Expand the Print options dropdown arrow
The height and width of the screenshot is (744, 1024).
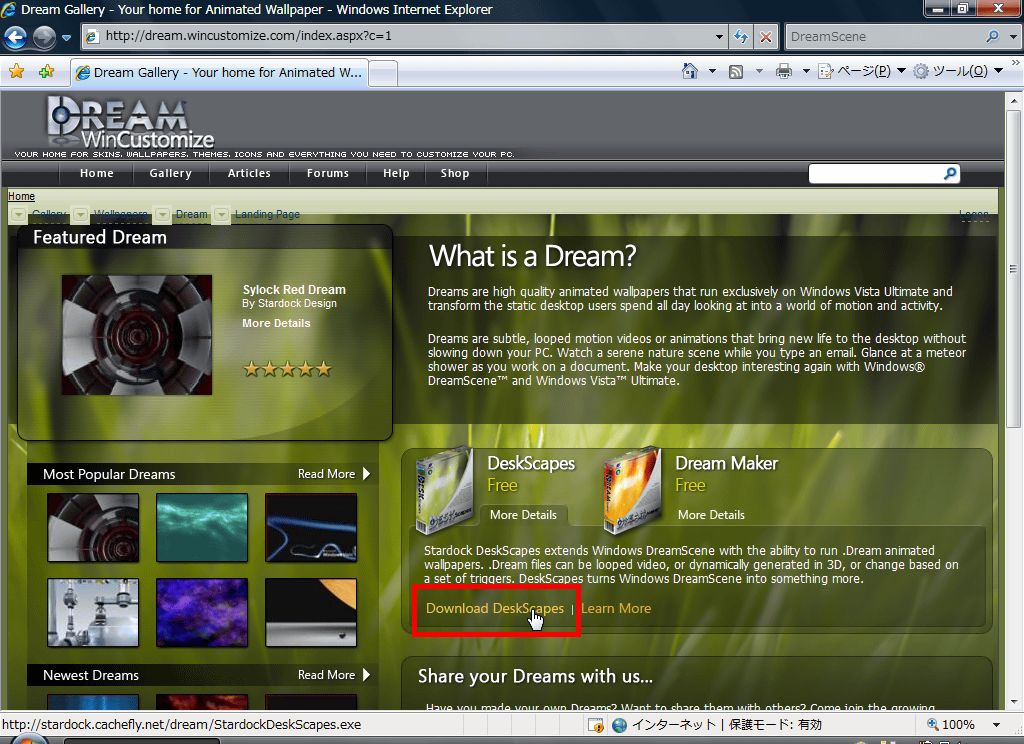coord(806,71)
